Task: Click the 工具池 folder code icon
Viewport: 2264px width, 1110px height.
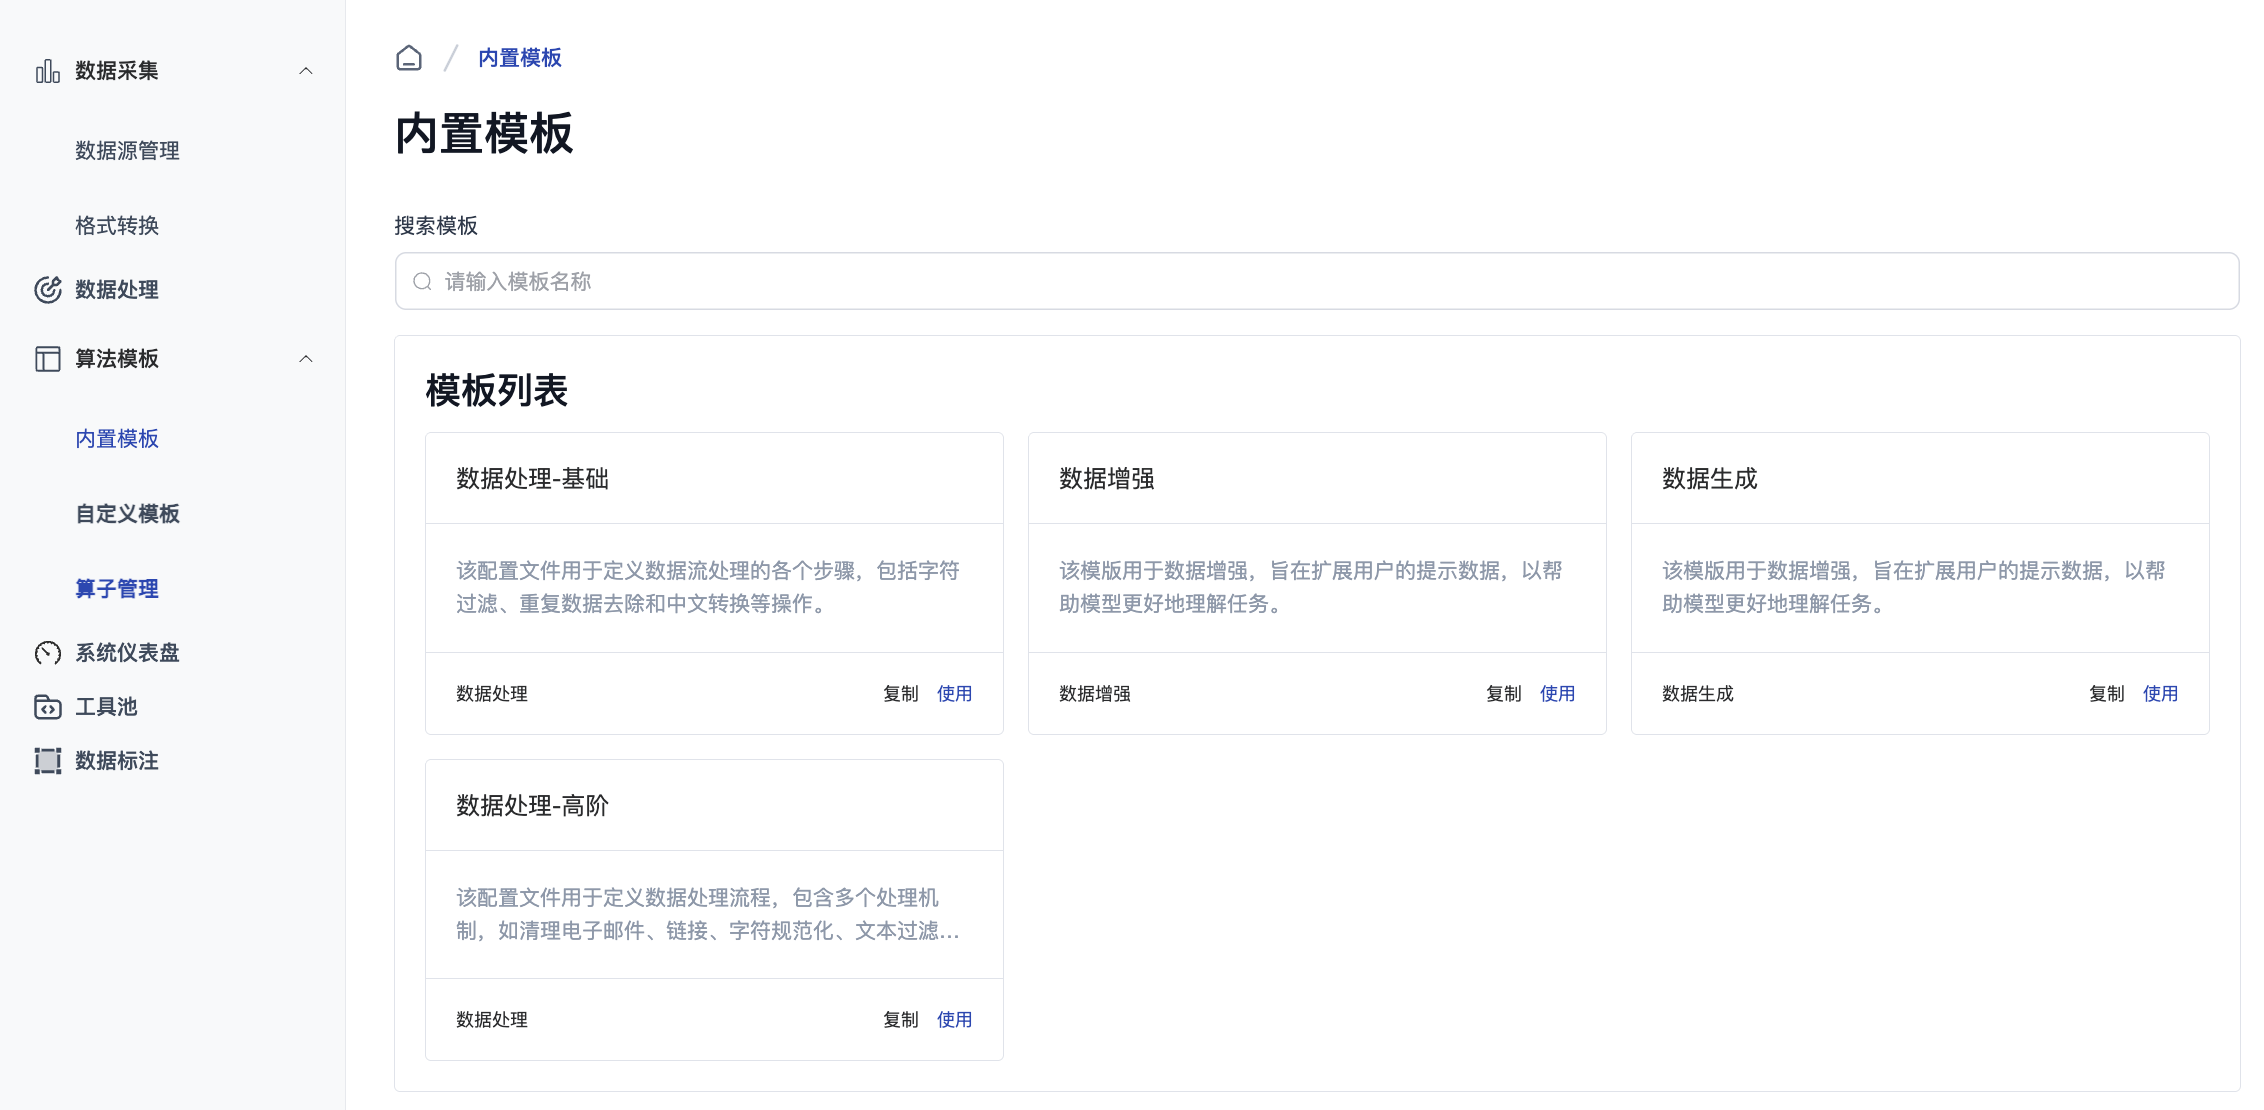Action: 47,707
